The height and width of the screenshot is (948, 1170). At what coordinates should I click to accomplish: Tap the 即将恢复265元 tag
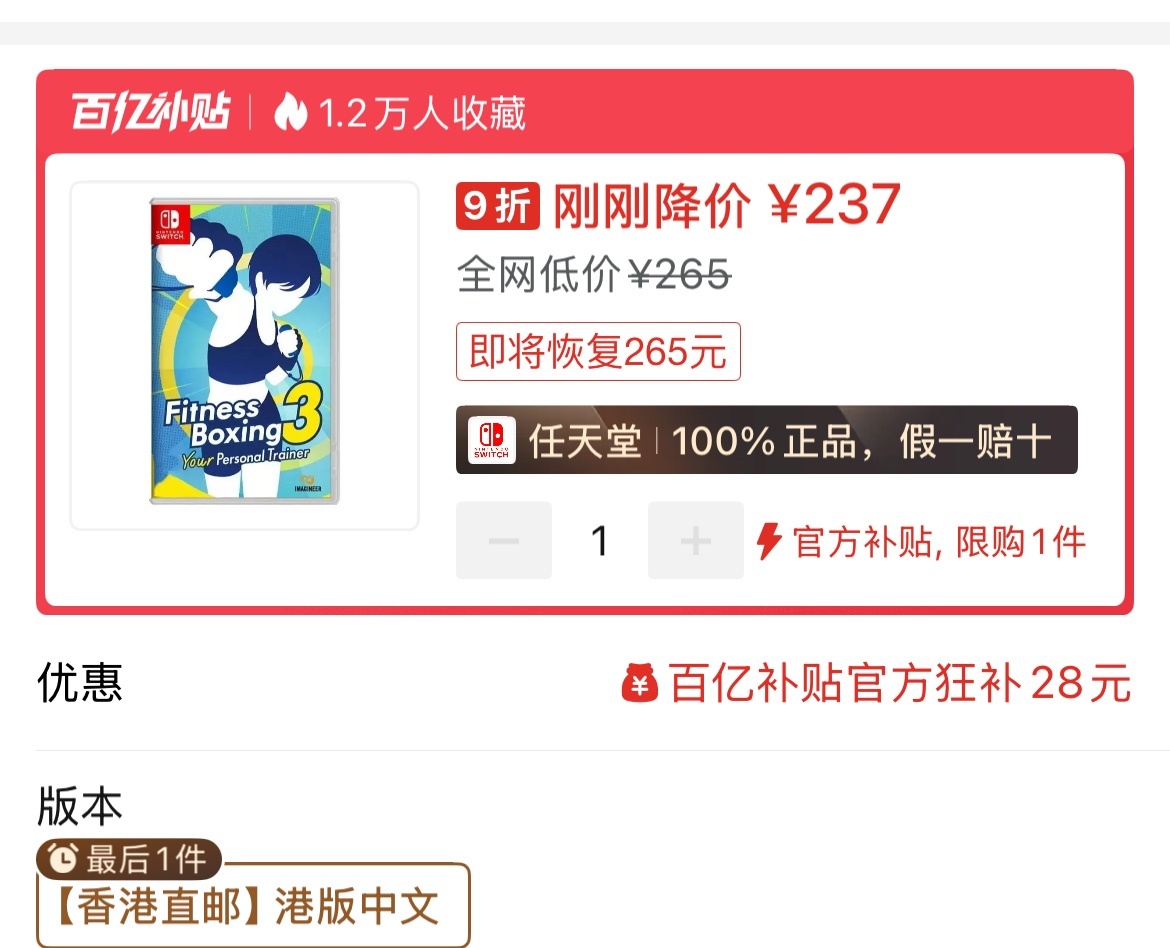coord(598,352)
